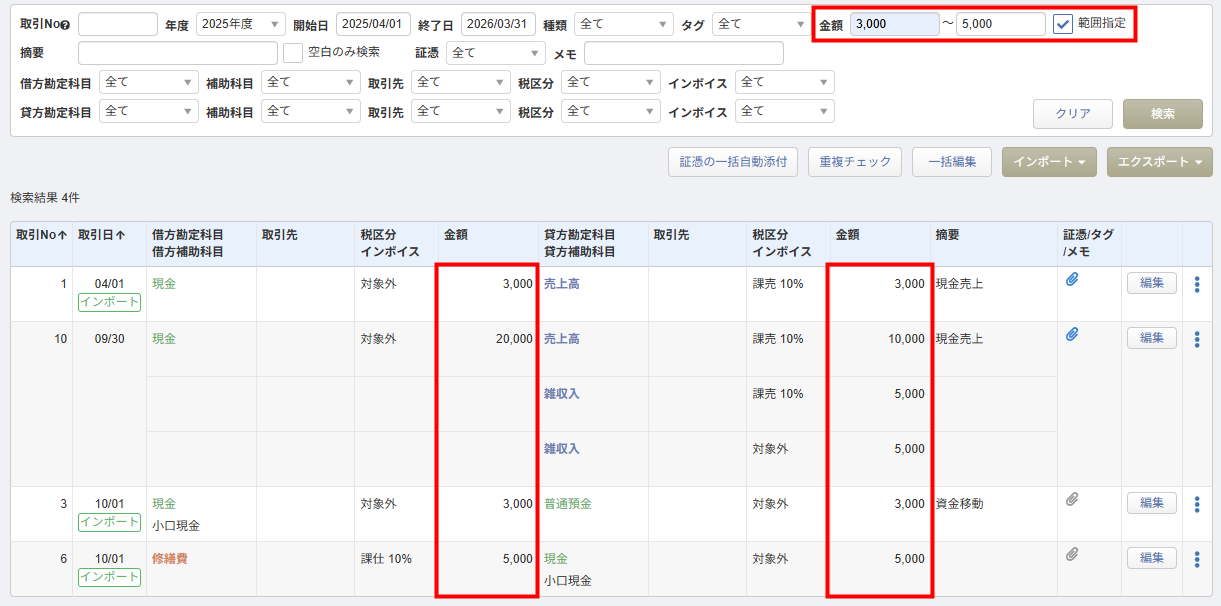Open the 種類 dropdown
Viewport: 1221px width, 606px height.
[x=624, y=24]
